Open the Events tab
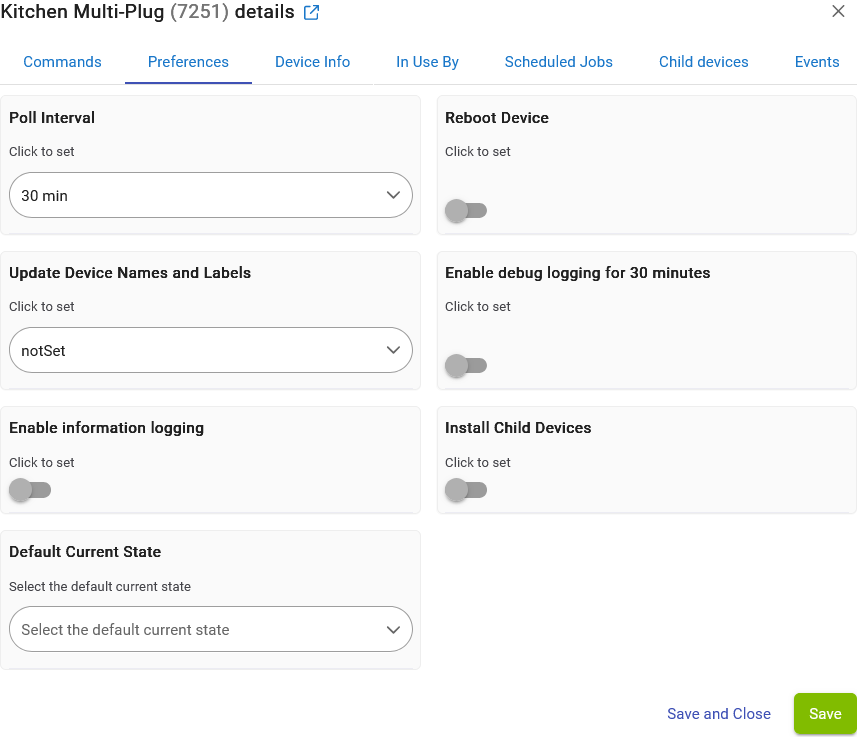Image resolution: width=865 pixels, height=737 pixels. coord(816,62)
